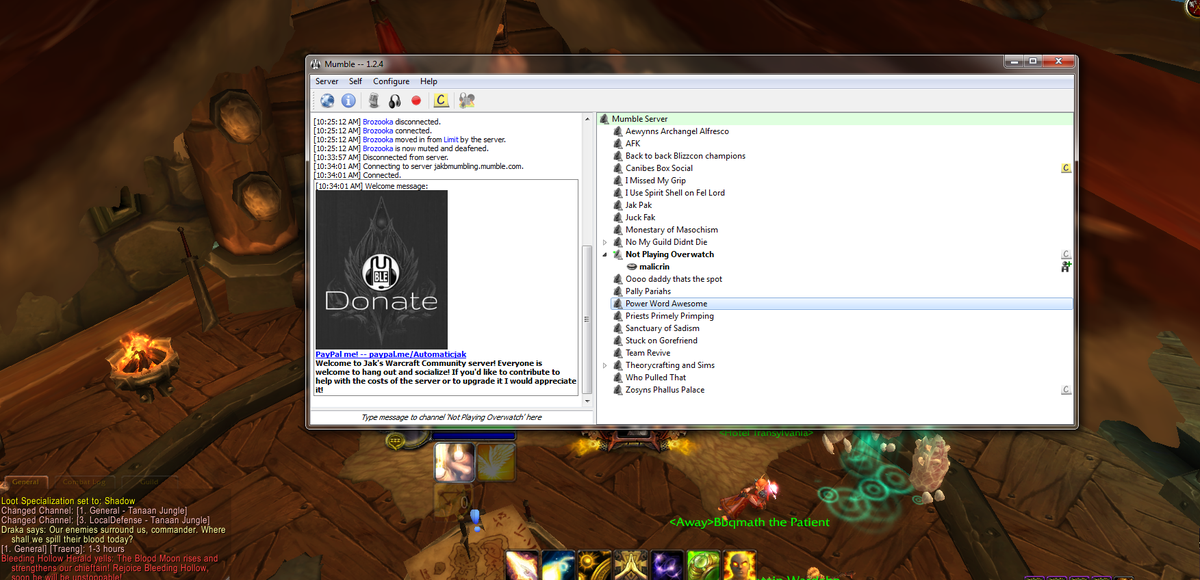The height and width of the screenshot is (580, 1200).
Task: Select the Priests Primely Primping channel
Action: point(670,316)
